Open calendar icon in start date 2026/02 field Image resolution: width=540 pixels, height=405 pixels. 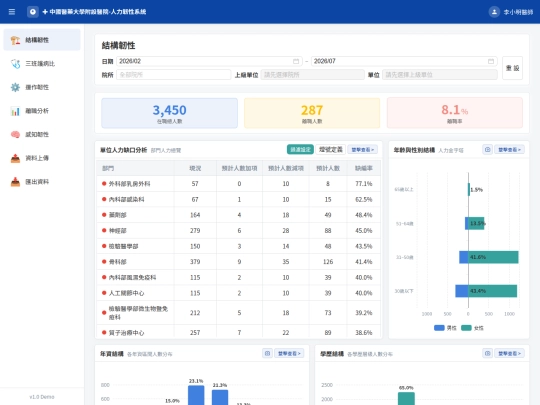(296, 61)
